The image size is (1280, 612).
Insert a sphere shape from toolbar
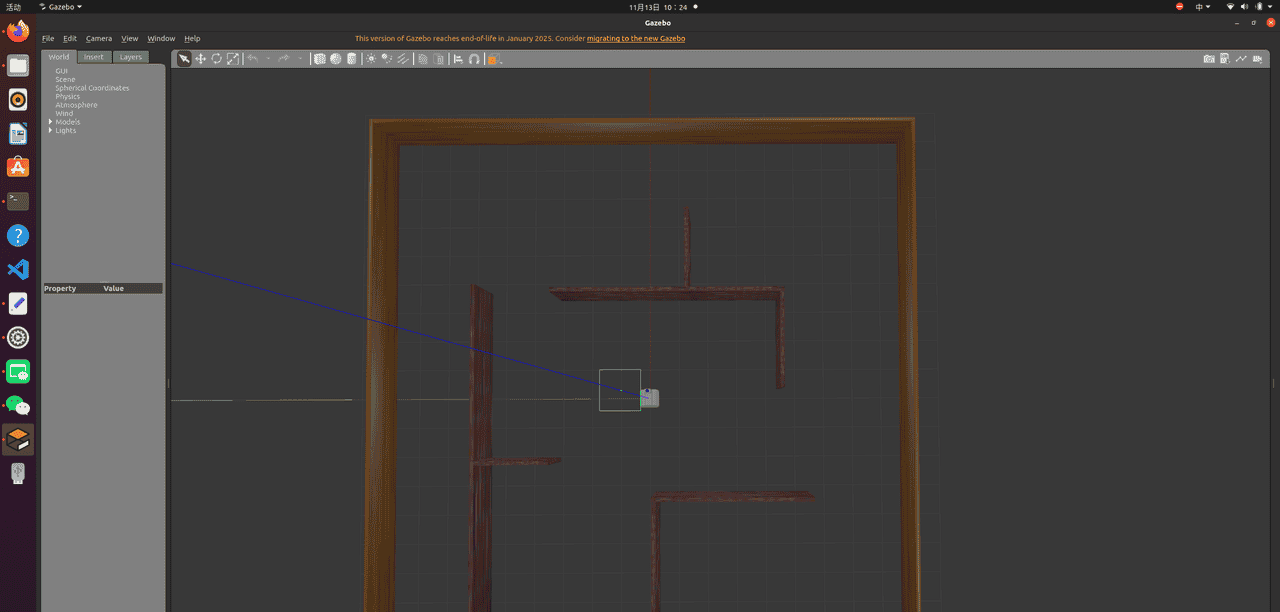pos(335,59)
